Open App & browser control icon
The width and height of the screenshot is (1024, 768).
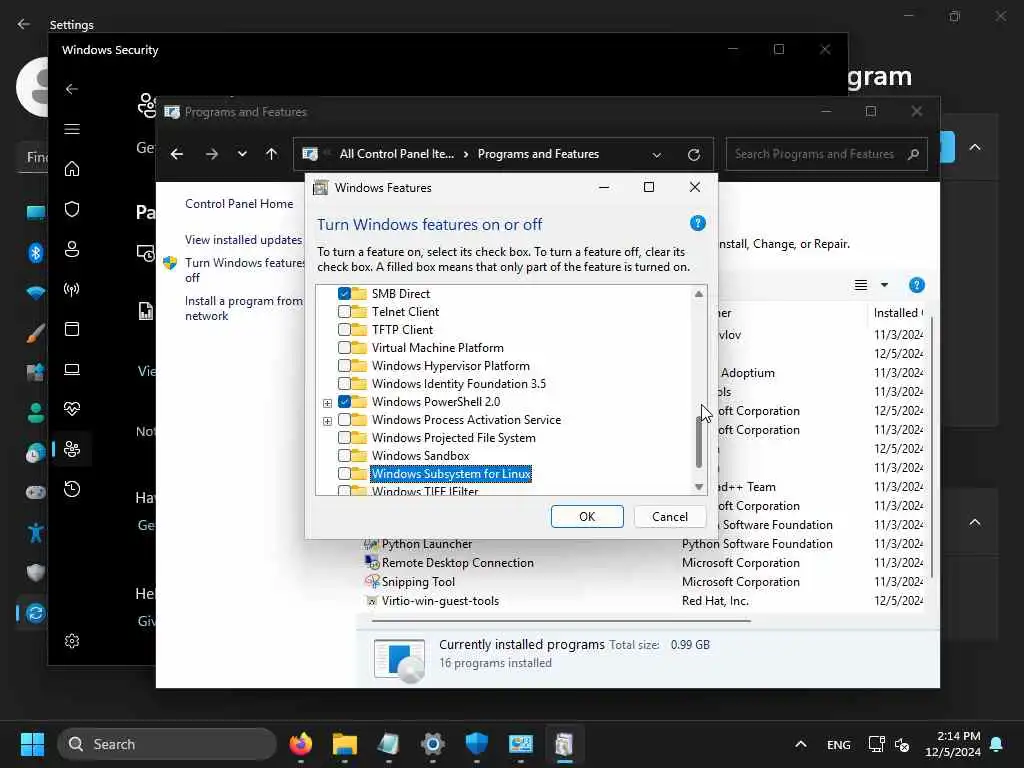coord(72,329)
